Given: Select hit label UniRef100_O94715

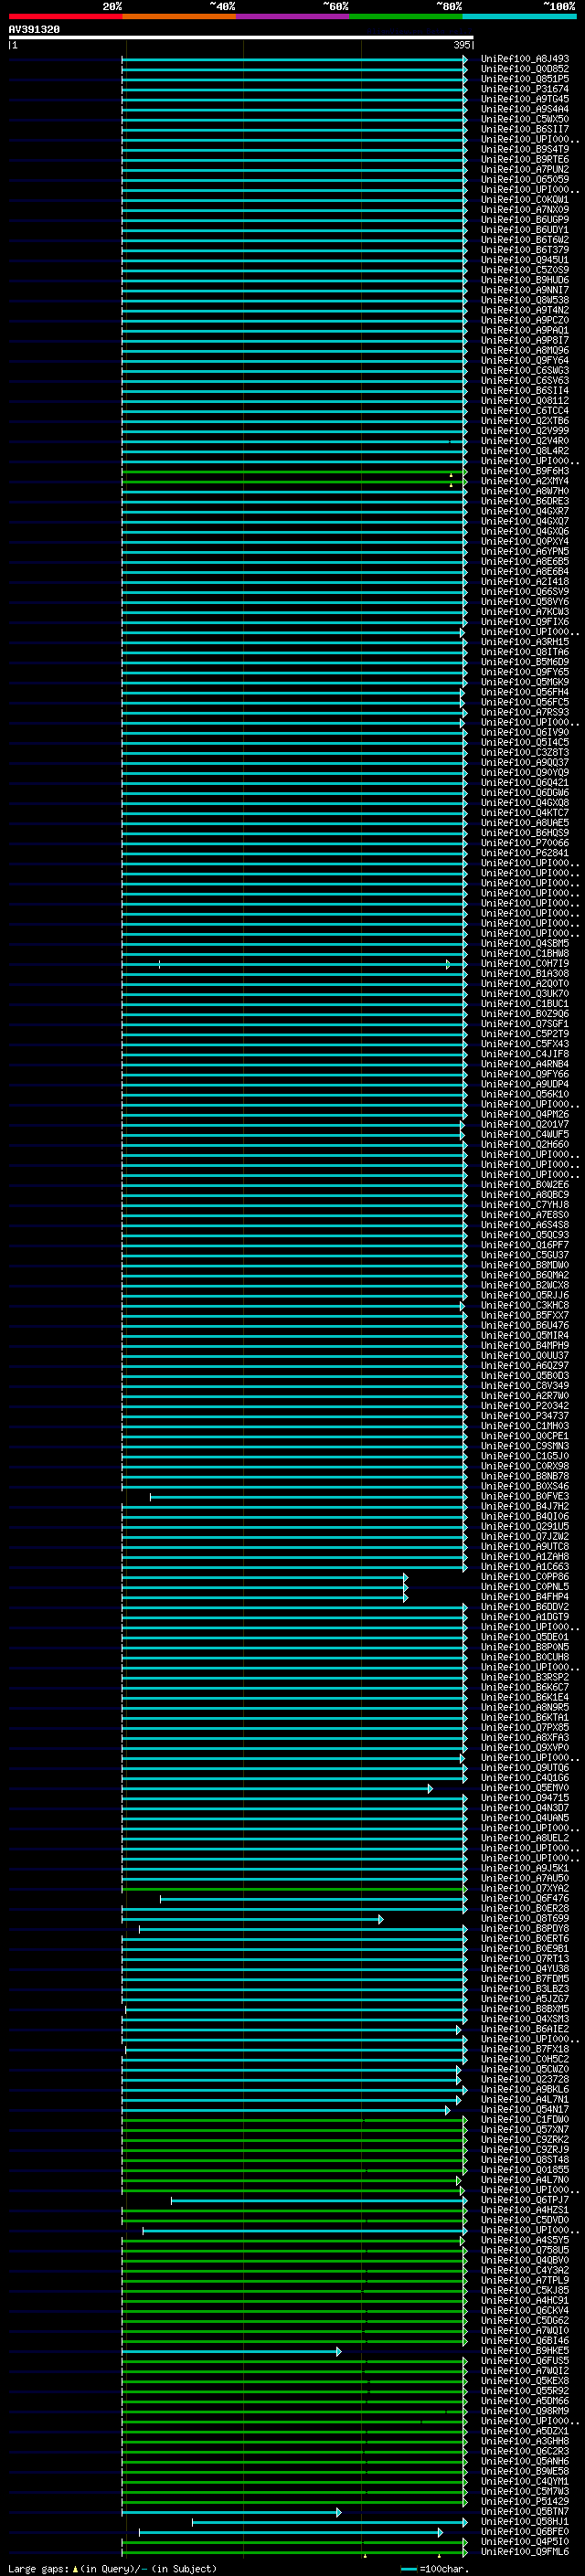Looking at the screenshot, I should click(525, 1798).
